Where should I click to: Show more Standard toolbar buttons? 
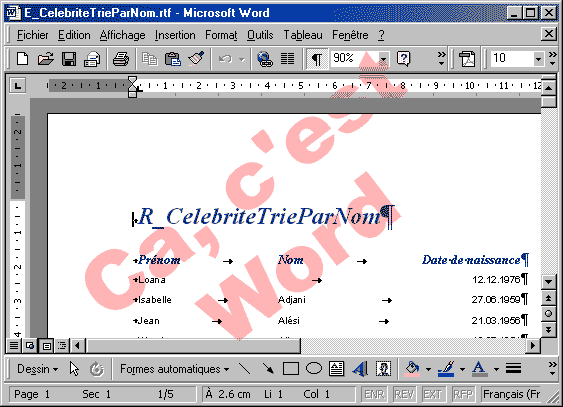pos(441,59)
